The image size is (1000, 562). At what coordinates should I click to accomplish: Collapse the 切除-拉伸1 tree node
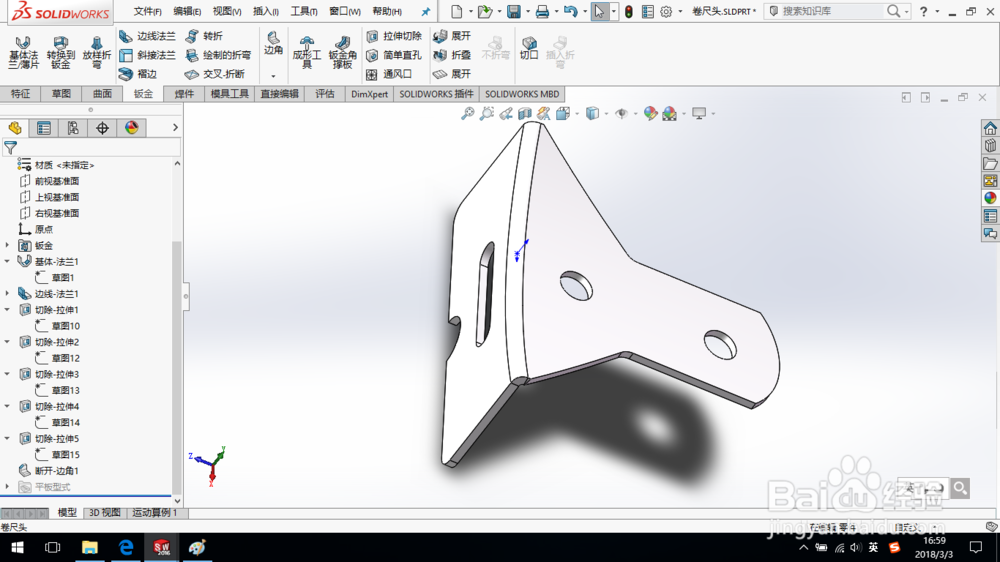pyautogui.click(x=7, y=309)
